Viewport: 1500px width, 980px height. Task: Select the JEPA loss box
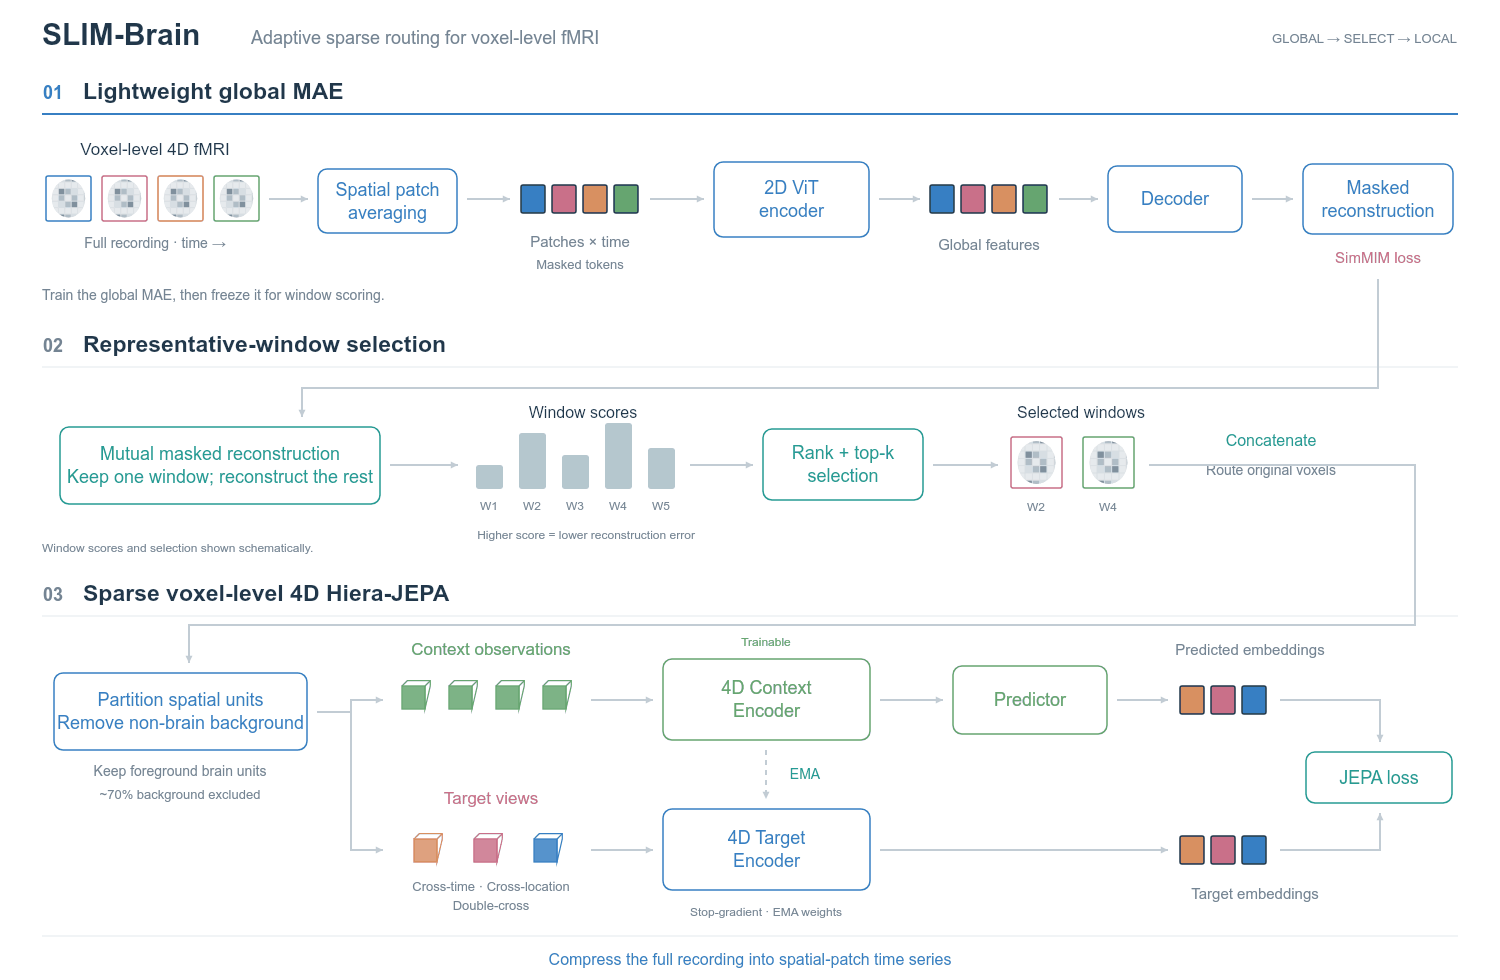pos(1378,777)
